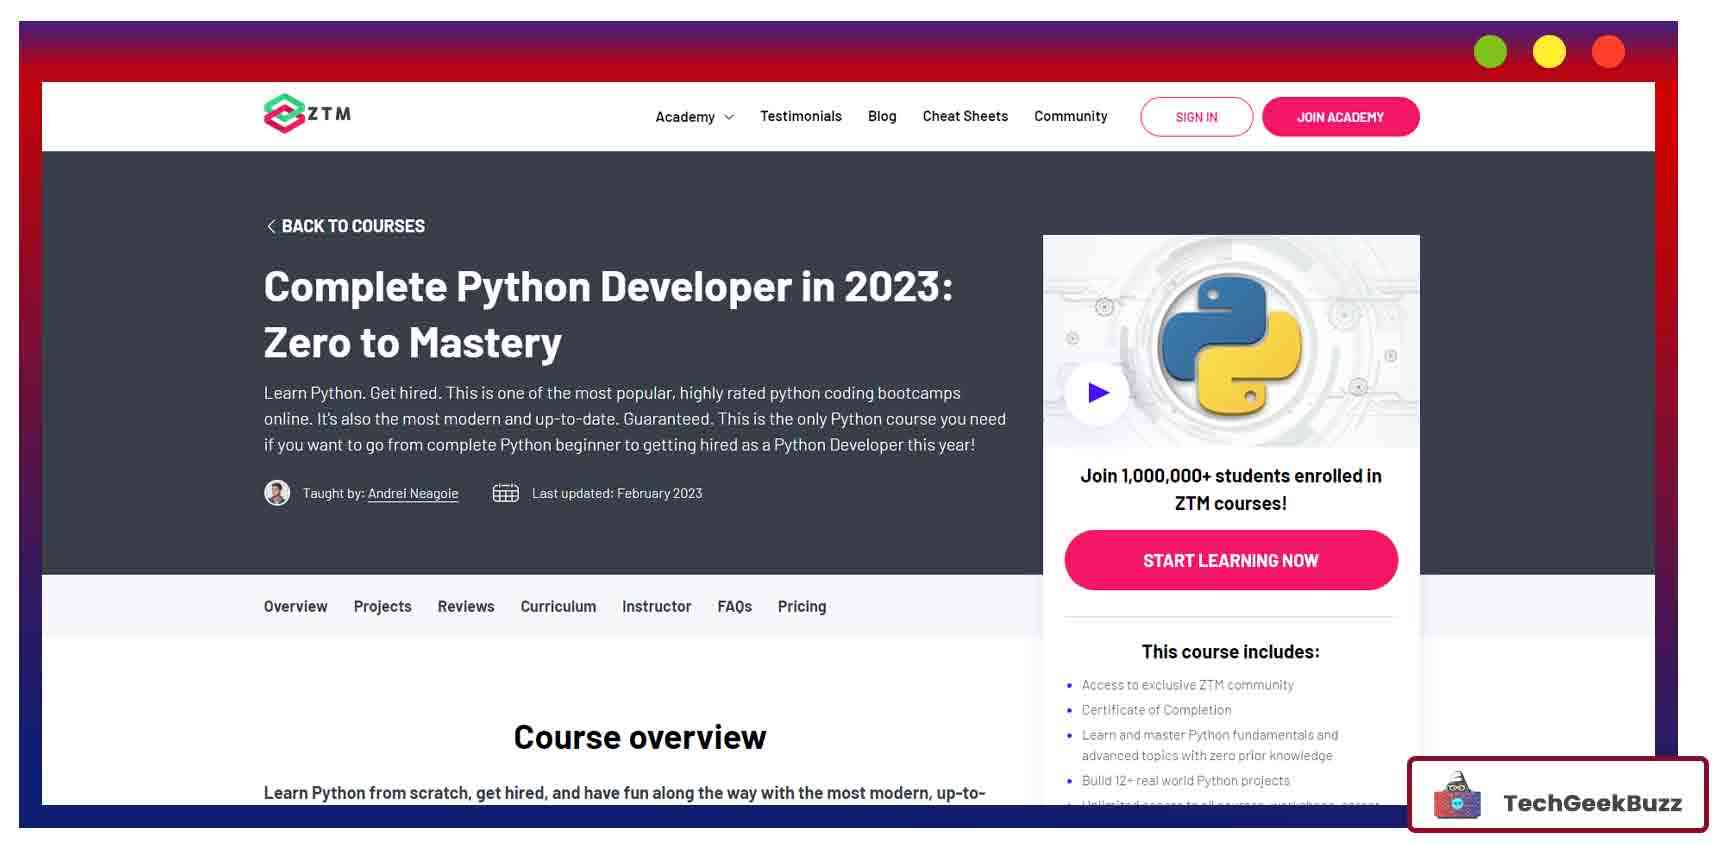This screenshot has height=844, width=1725.
Task: Expand the Academy dropdown menu
Action: tap(694, 117)
